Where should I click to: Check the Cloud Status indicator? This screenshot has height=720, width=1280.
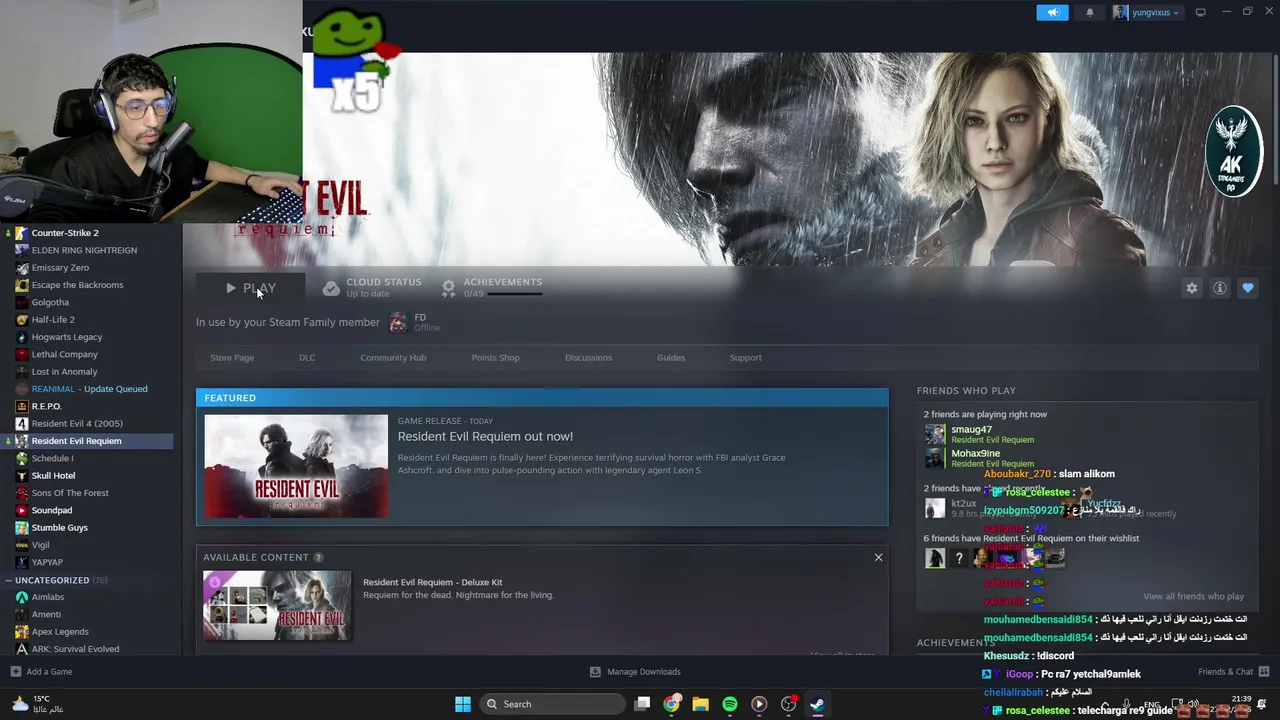click(371, 287)
